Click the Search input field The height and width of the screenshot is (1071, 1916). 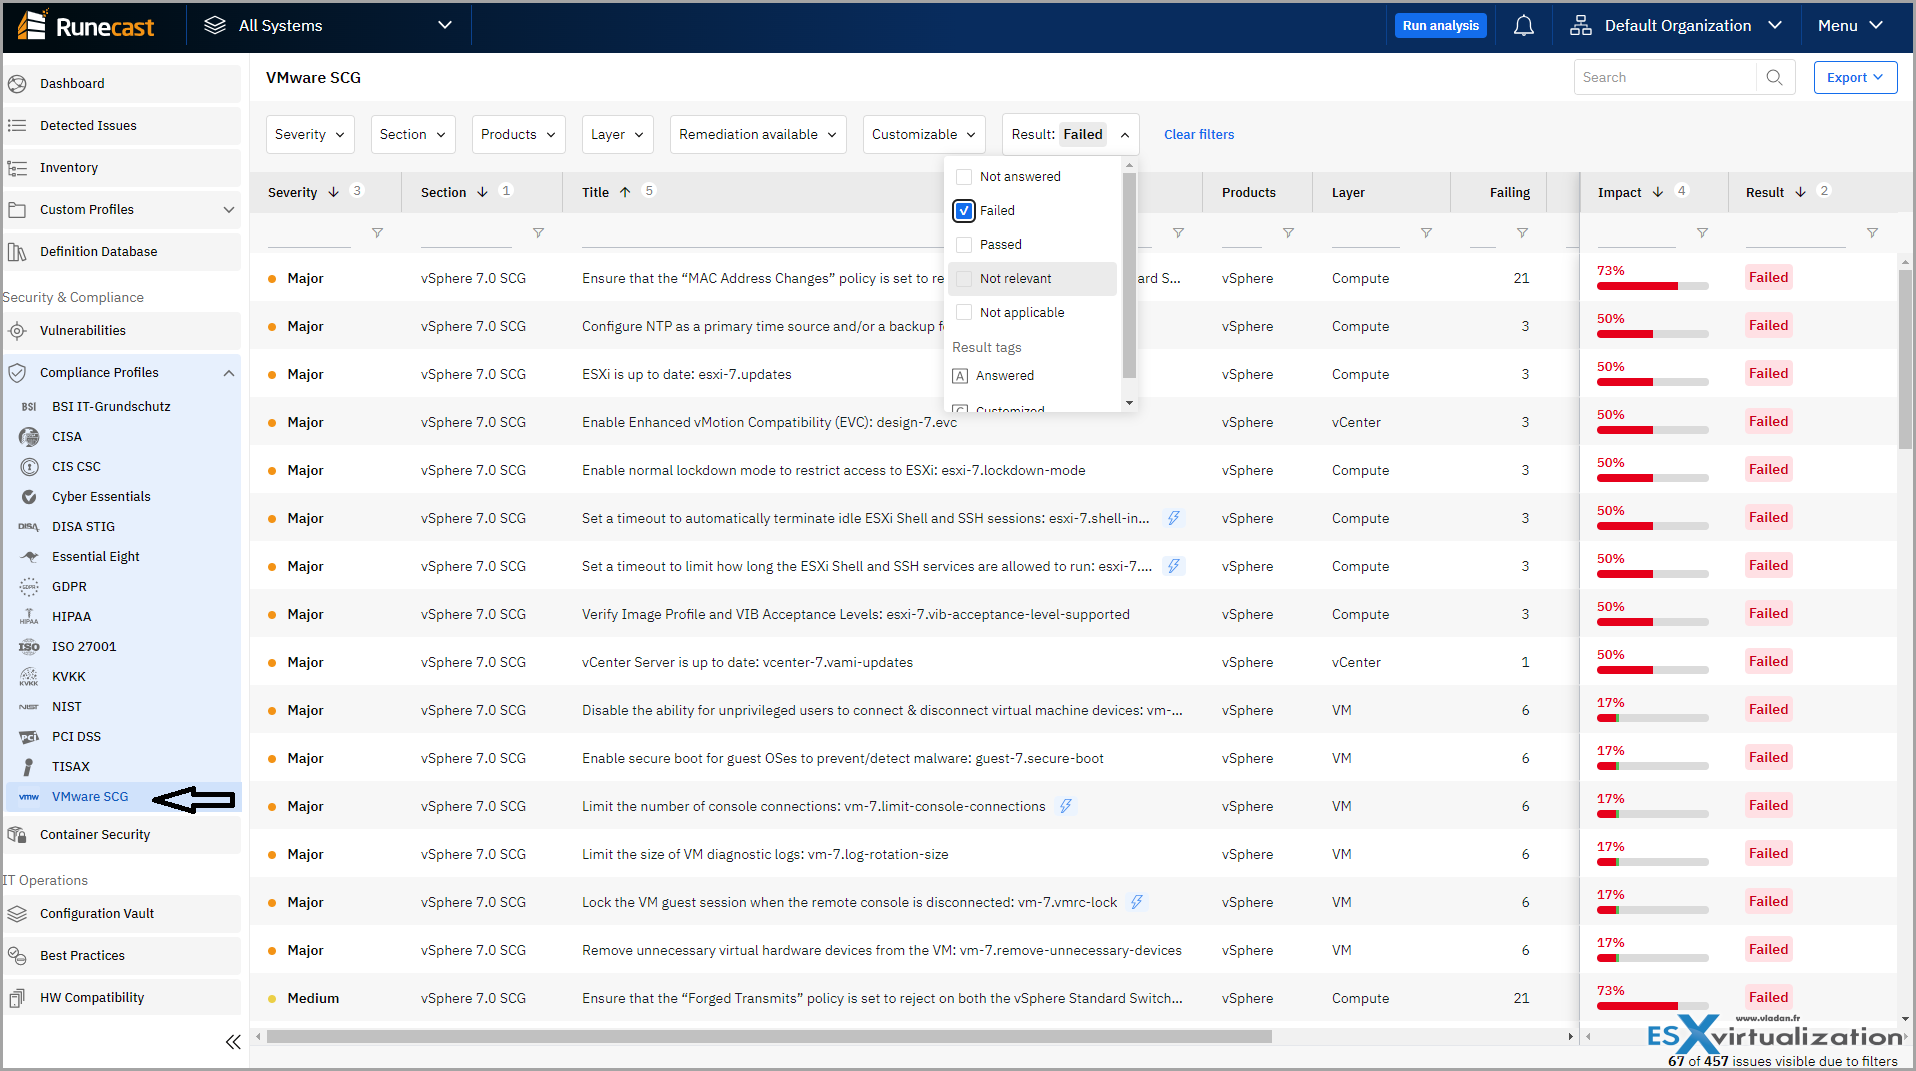click(1666, 77)
